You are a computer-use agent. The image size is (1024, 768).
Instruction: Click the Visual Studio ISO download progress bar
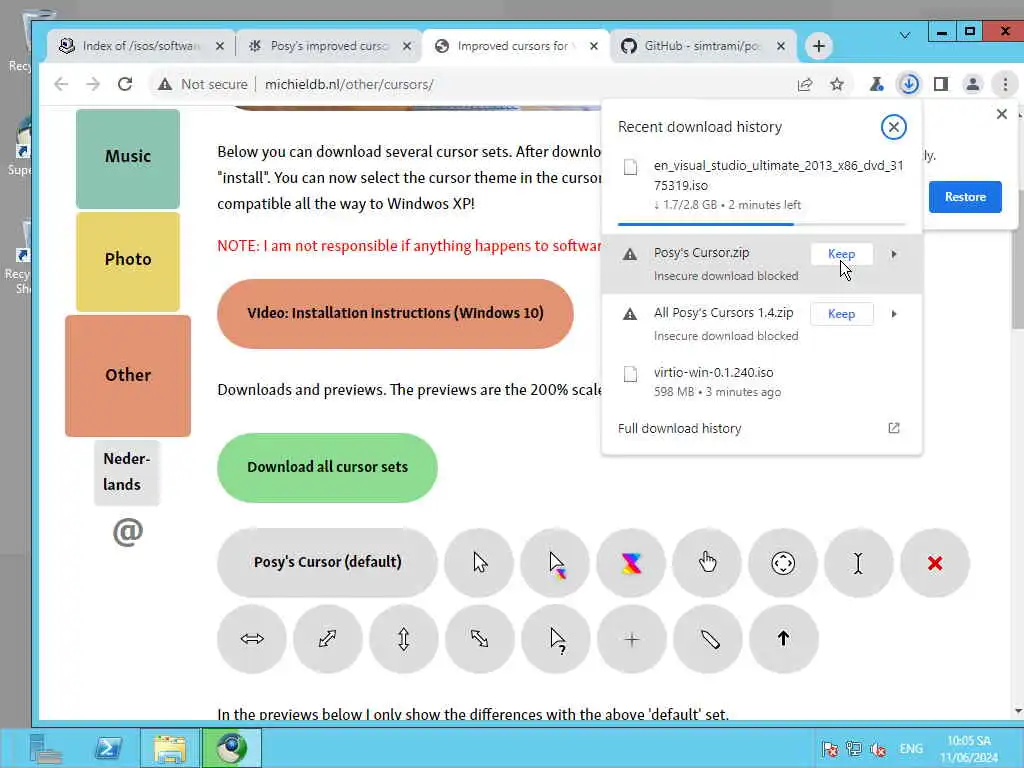[x=761, y=224]
